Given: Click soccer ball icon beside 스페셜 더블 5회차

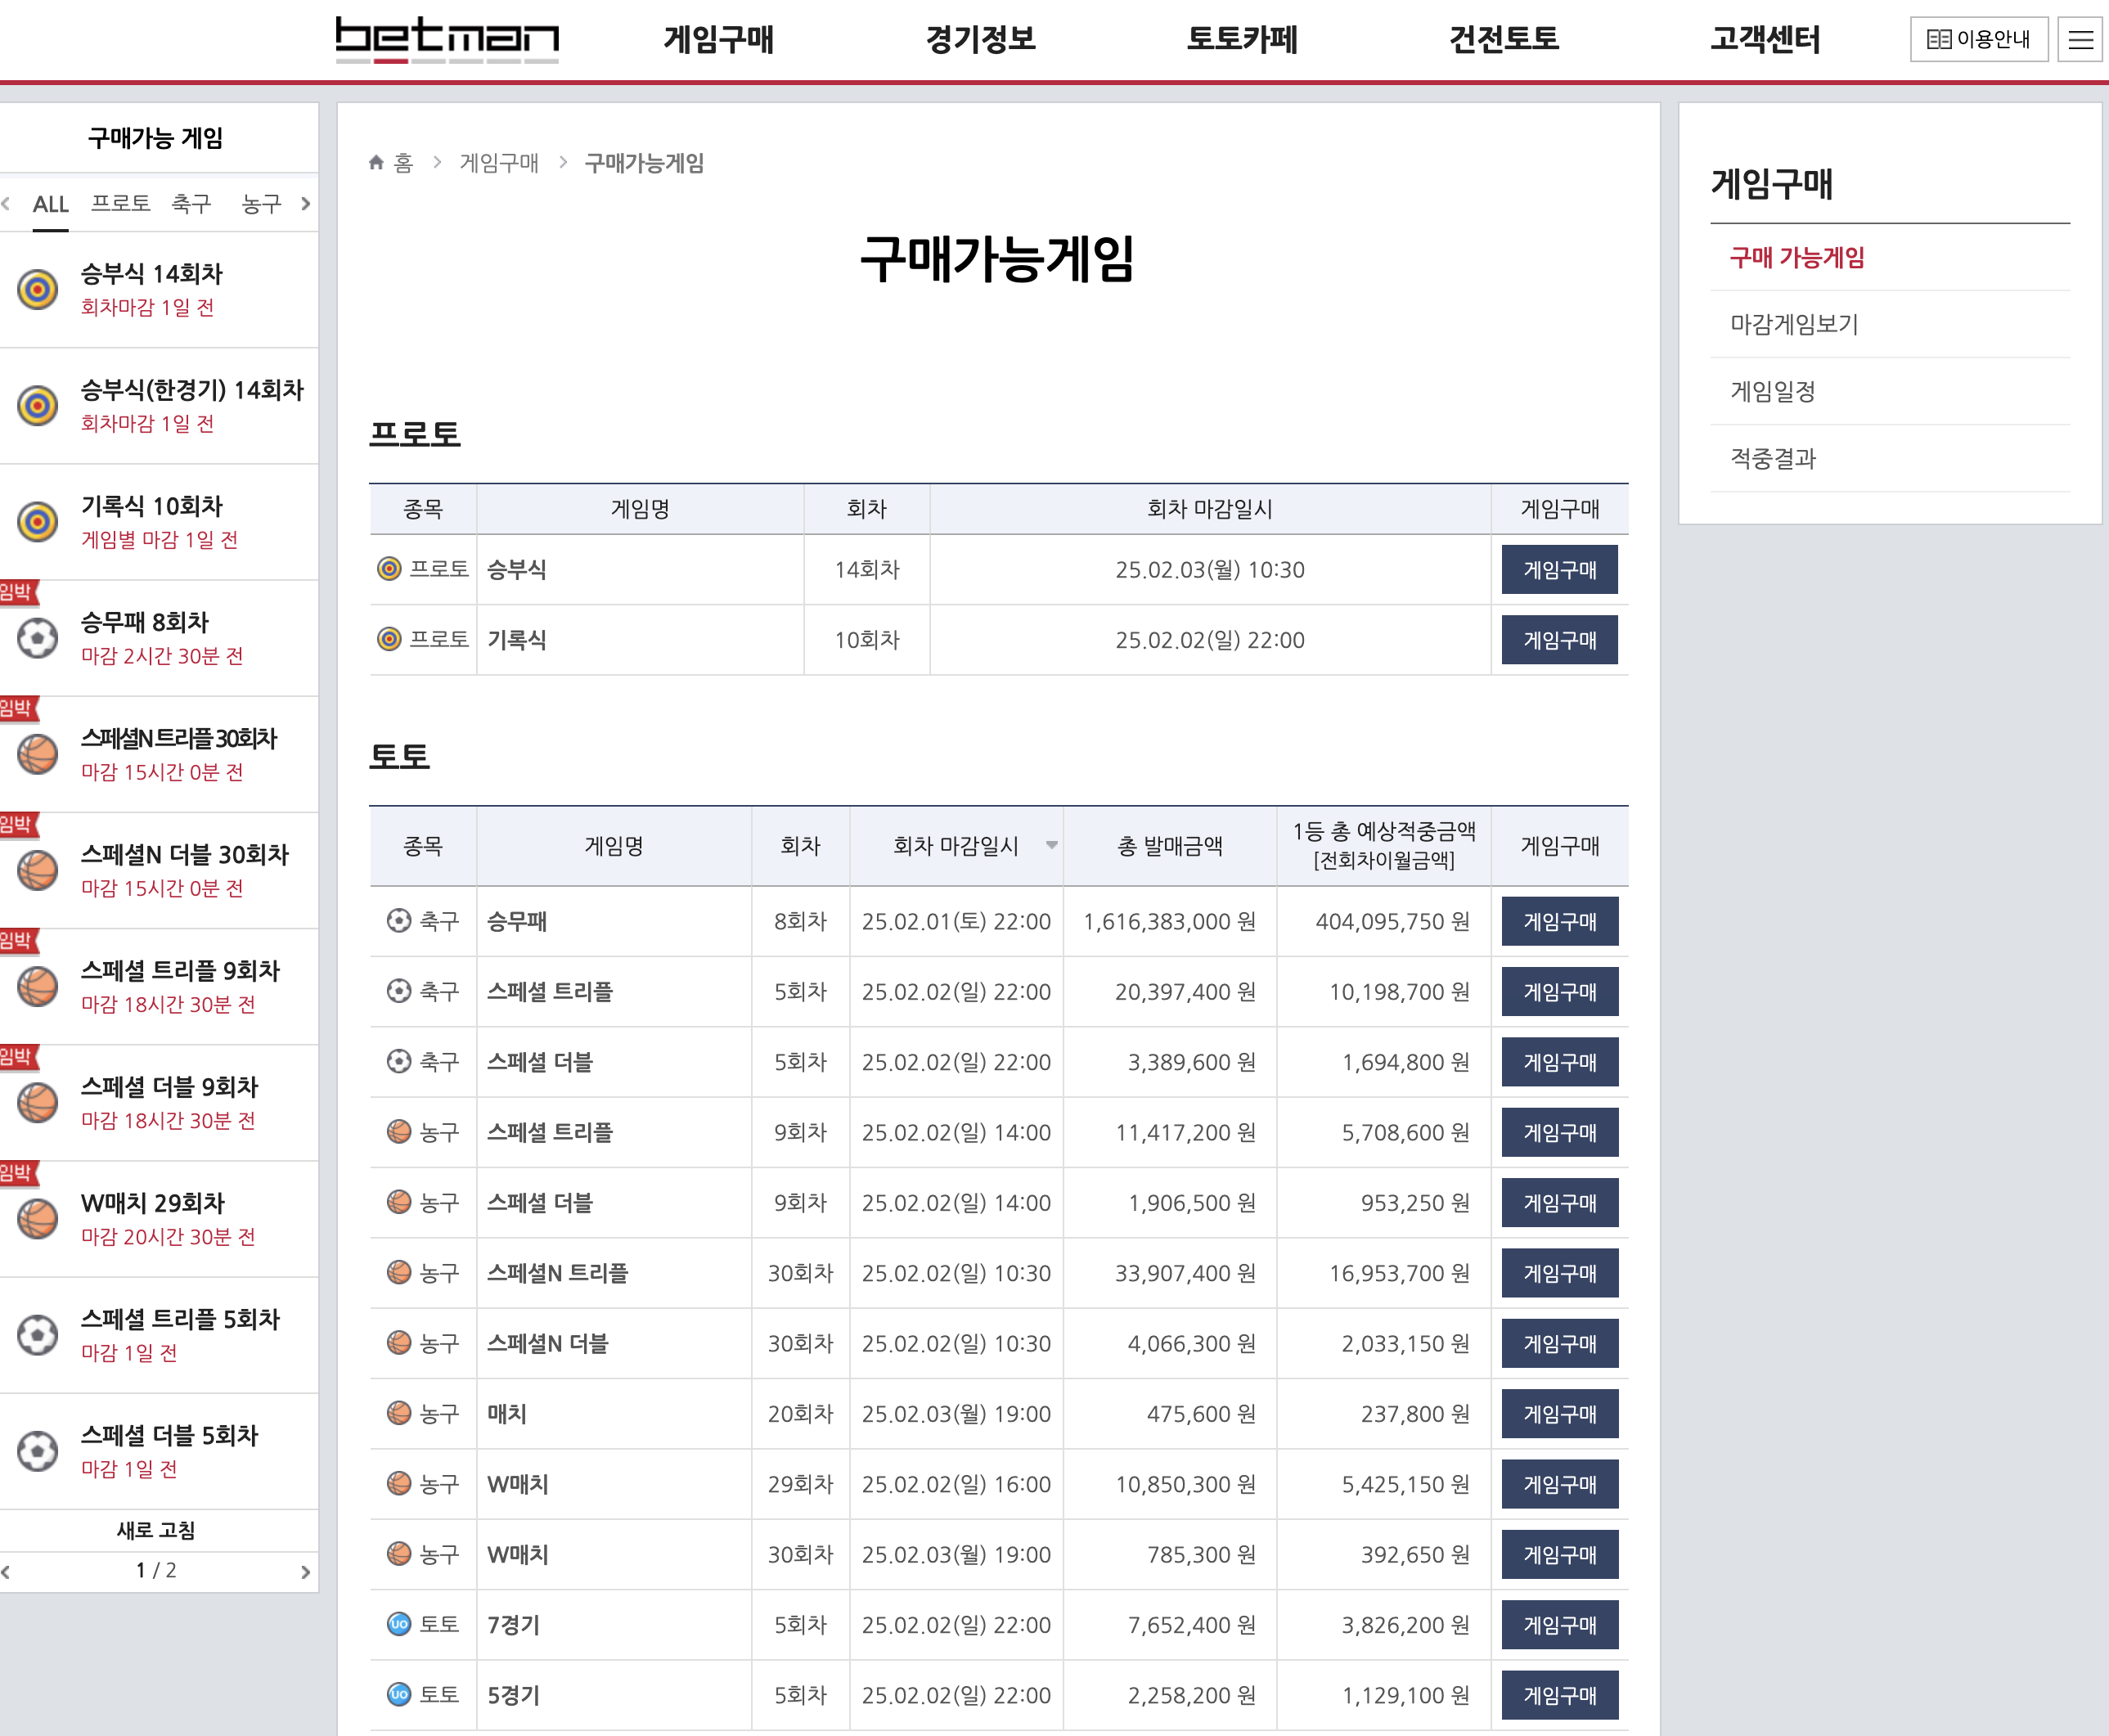Looking at the screenshot, I should tap(38, 1451).
